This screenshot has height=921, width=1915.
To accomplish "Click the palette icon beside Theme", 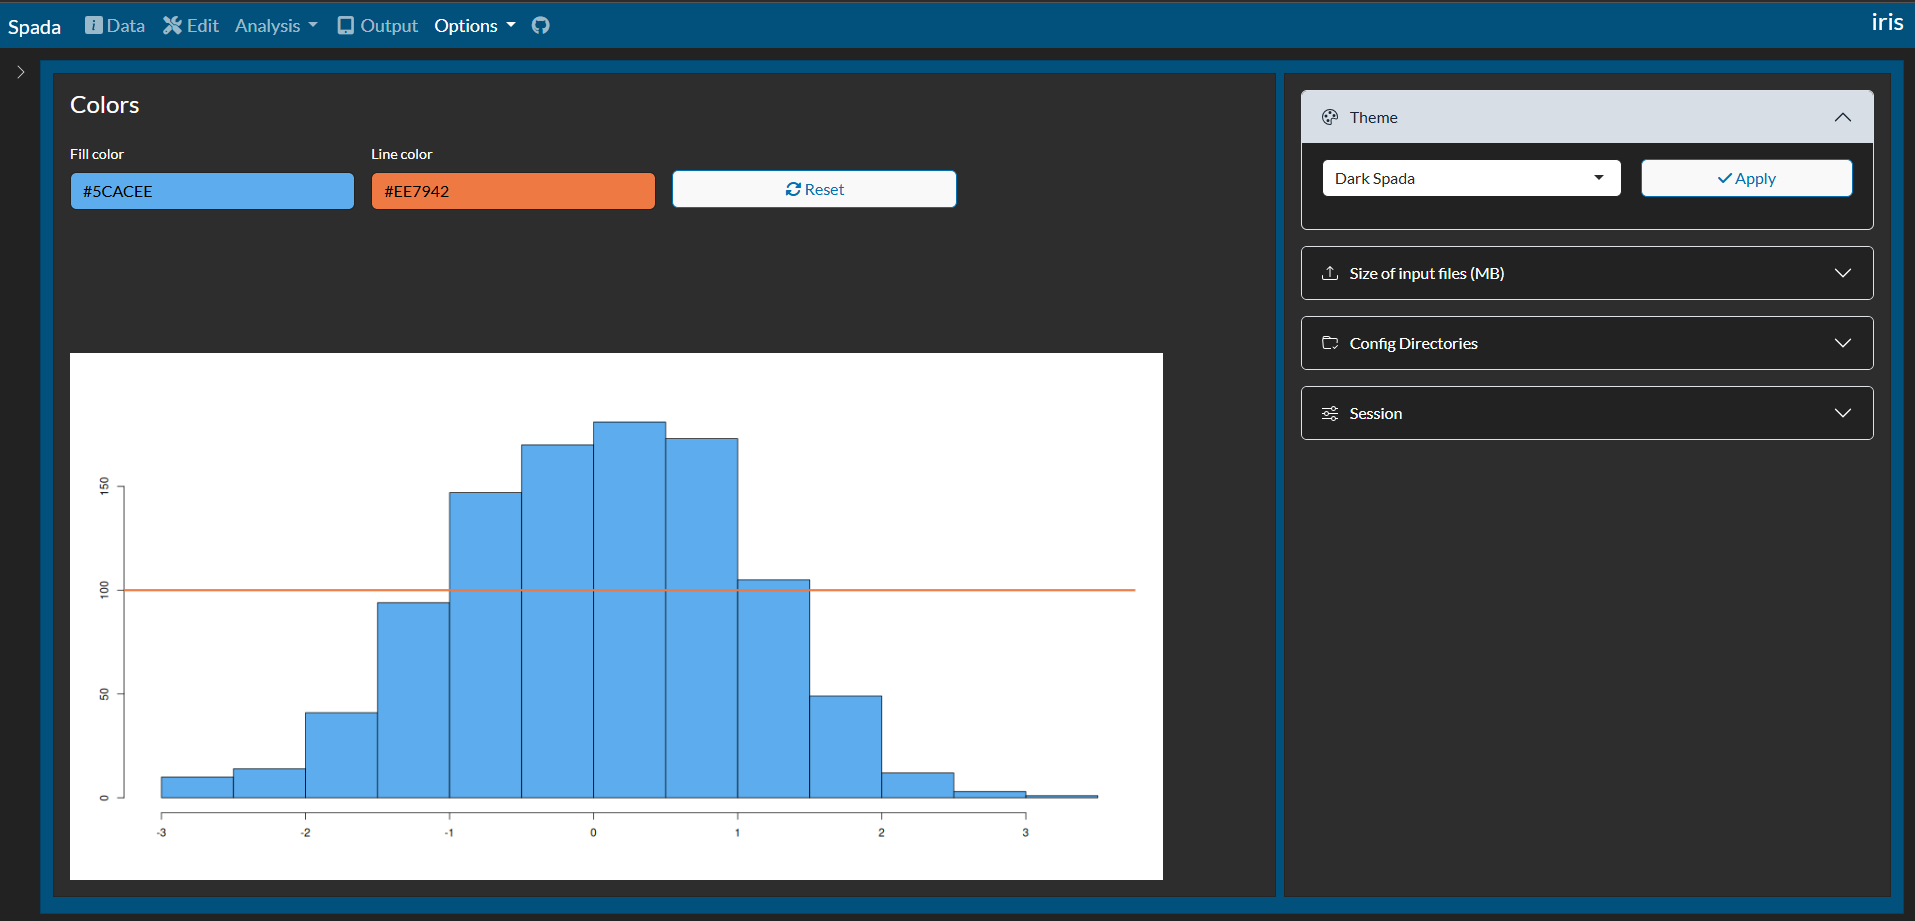I will click(x=1330, y=117).
